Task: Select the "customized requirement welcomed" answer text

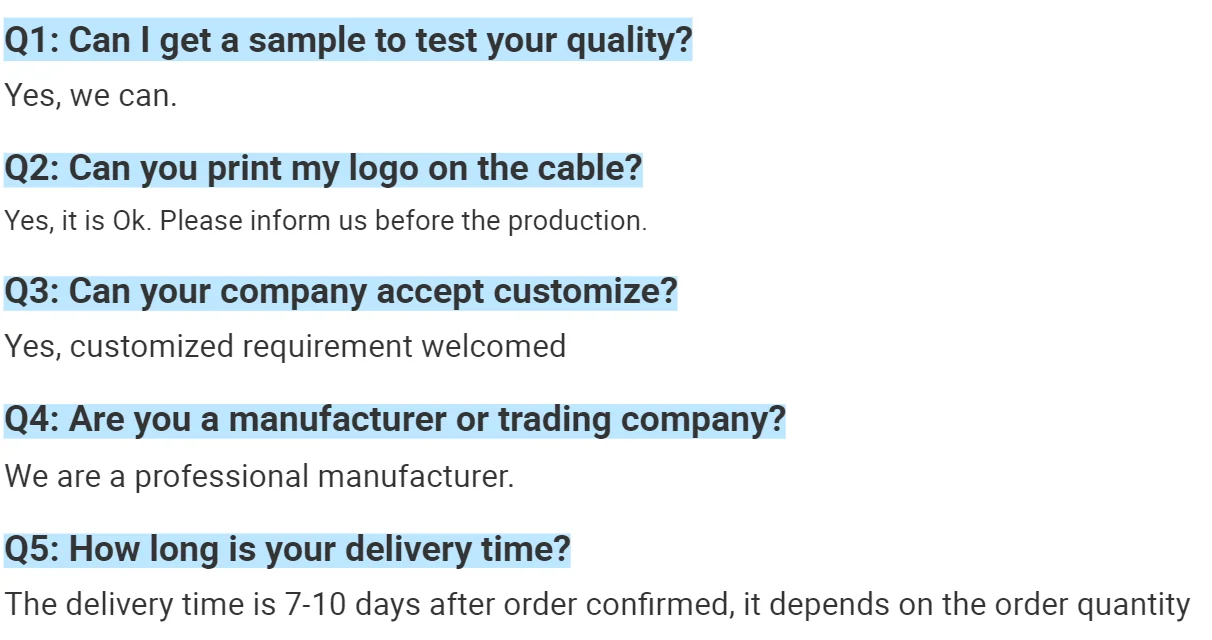Action: pyautogui.click(x=318, y=346)
